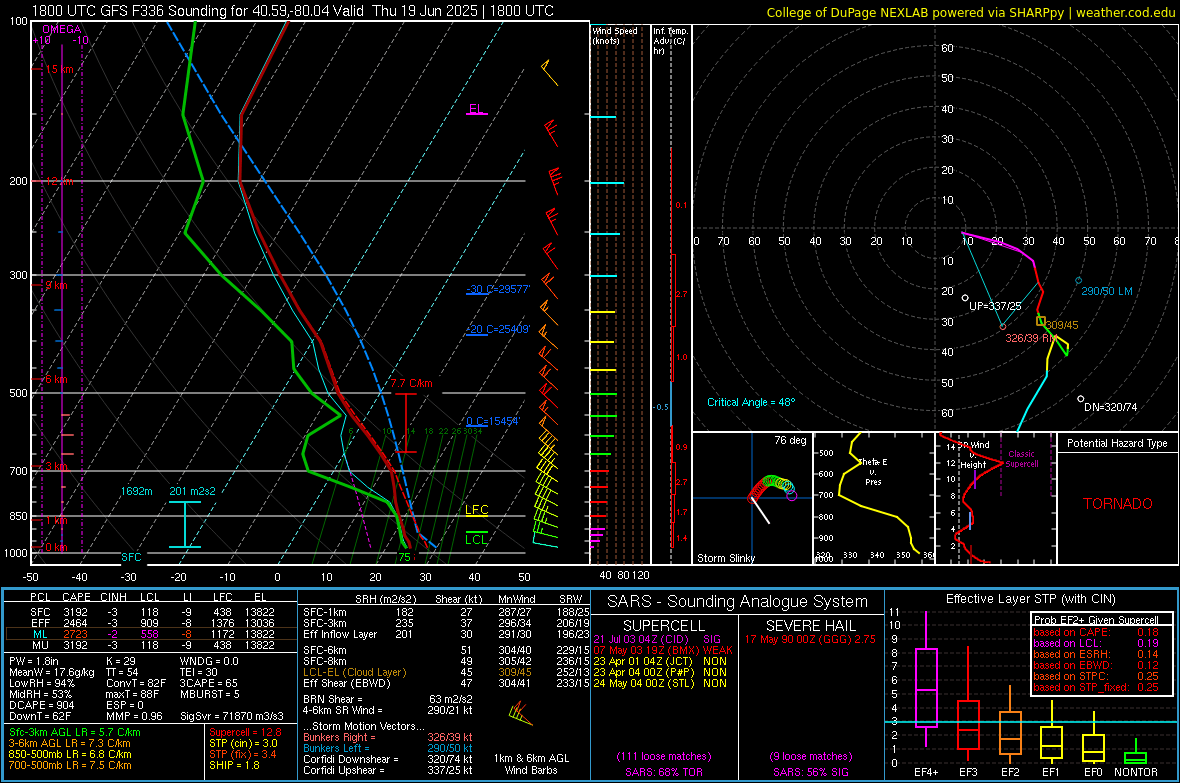Image resolution: width=1180 pixels, height=783 pixels.
Task: Click the Classic Supercell label
Action: tap(1021, 459)
